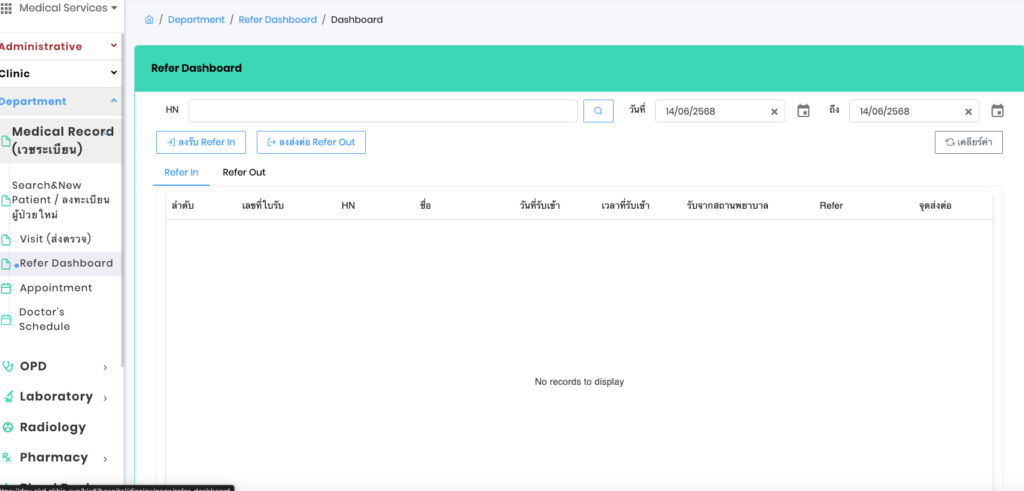Click the ลงส่งต่อ Refer Out button
1024x491 pixels.
(x=311, y=142)
